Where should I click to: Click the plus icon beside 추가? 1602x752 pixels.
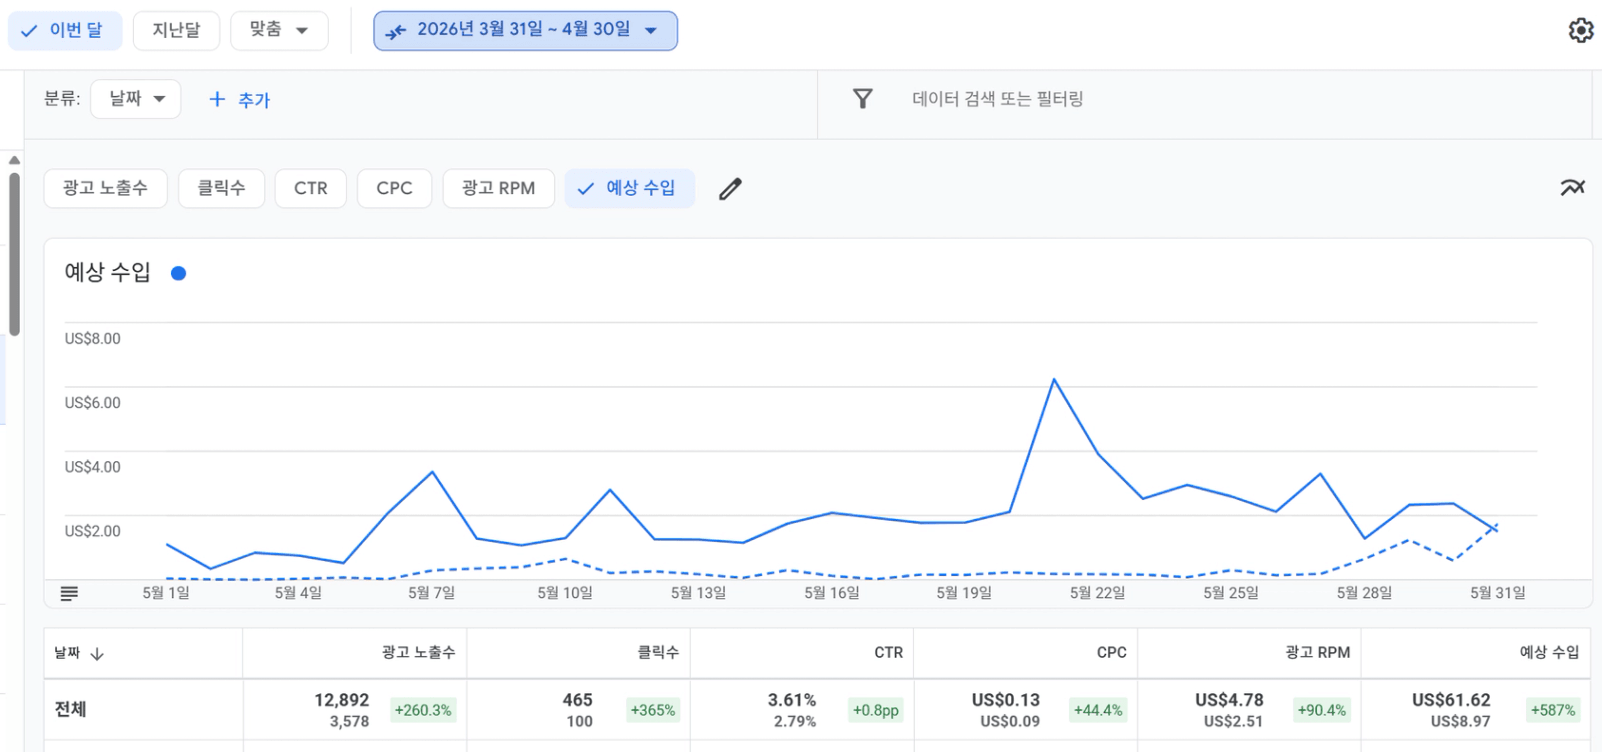(x=217, y=99)
